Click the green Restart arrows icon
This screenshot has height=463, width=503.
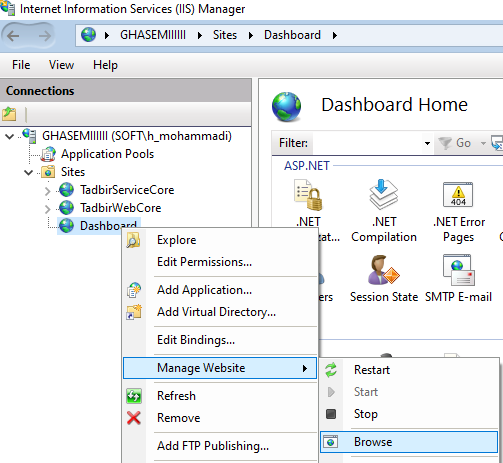click(x=331, y=370)
